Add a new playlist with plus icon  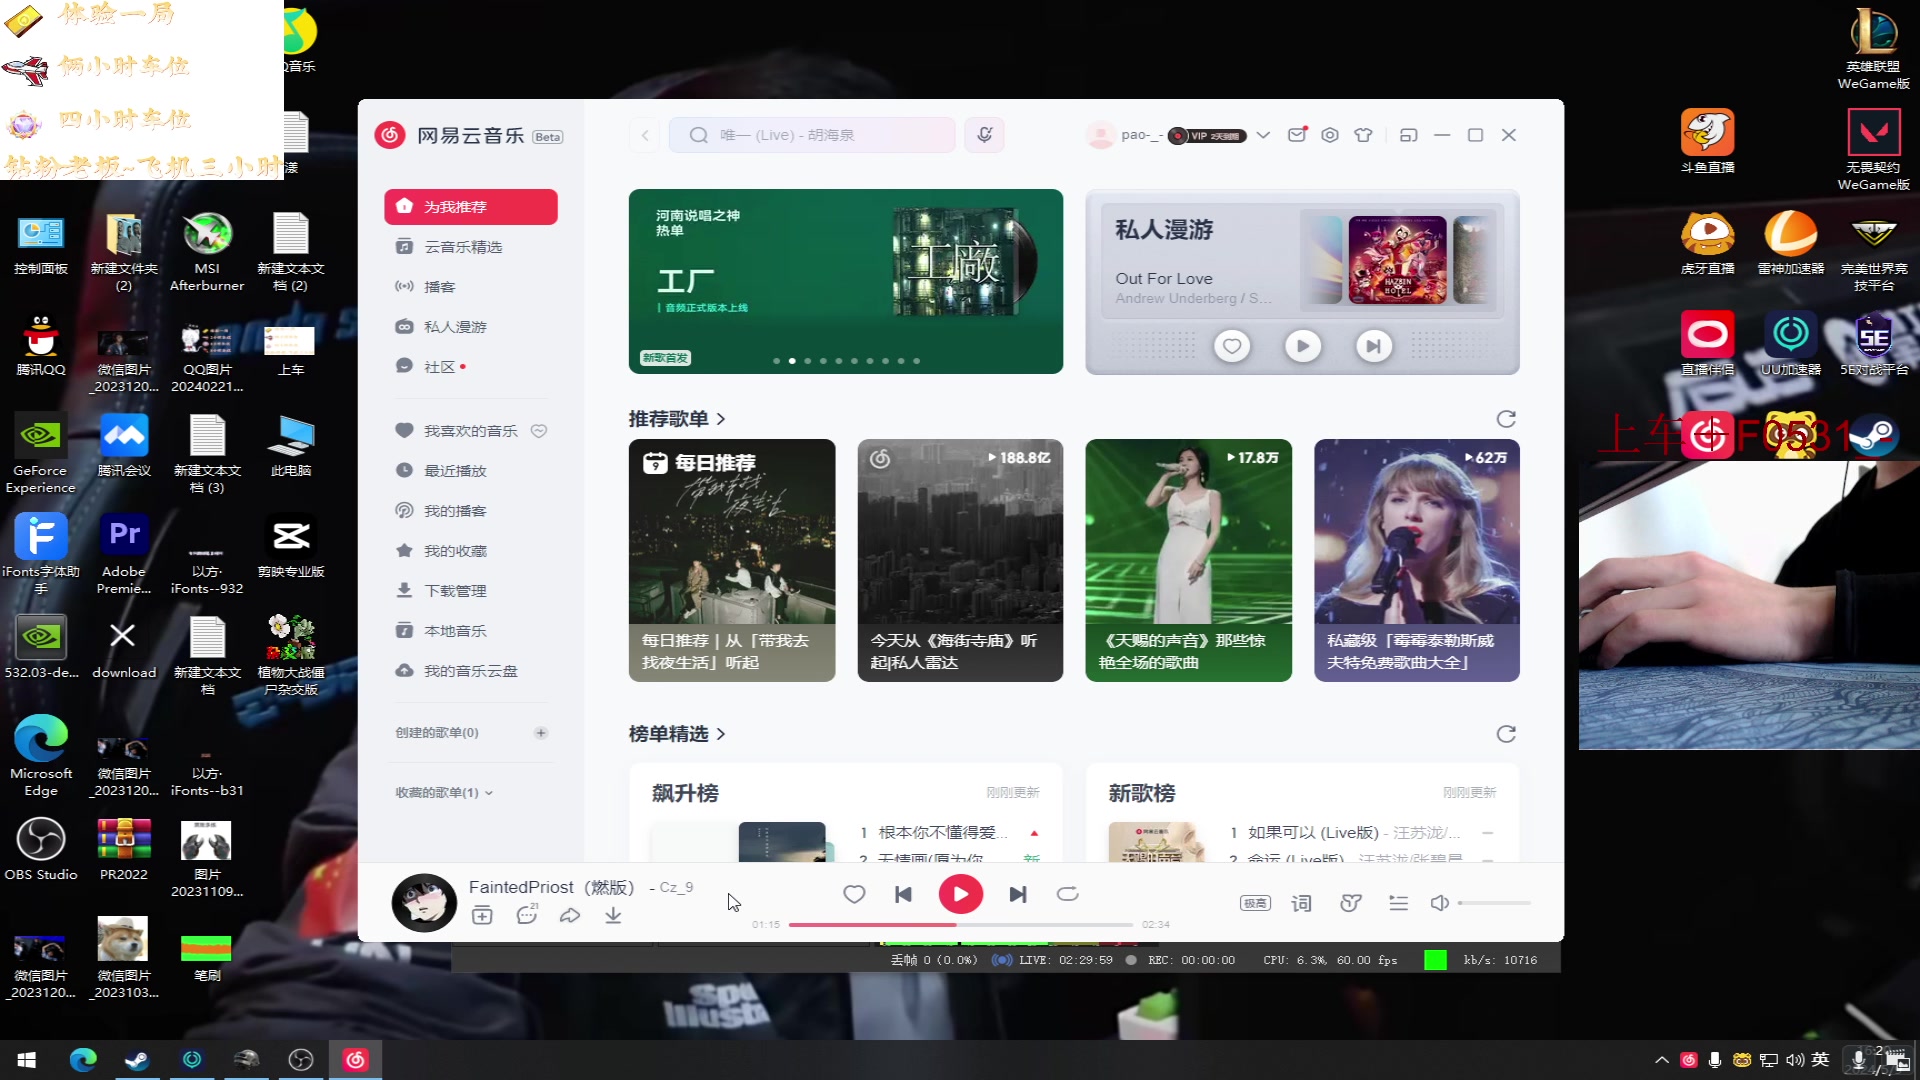pos(541,733)
